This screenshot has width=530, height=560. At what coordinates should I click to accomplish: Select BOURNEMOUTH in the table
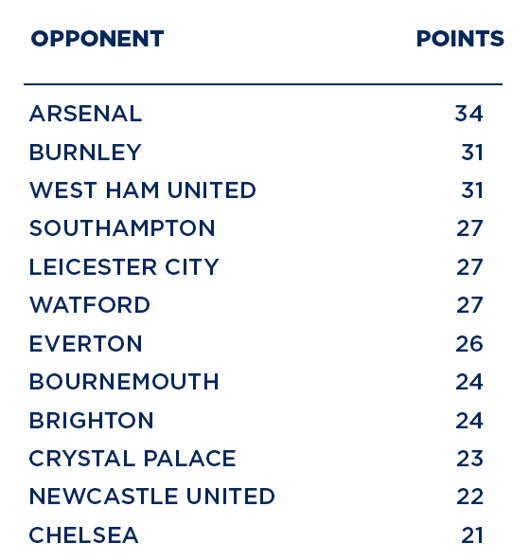(x=124, y=382)
